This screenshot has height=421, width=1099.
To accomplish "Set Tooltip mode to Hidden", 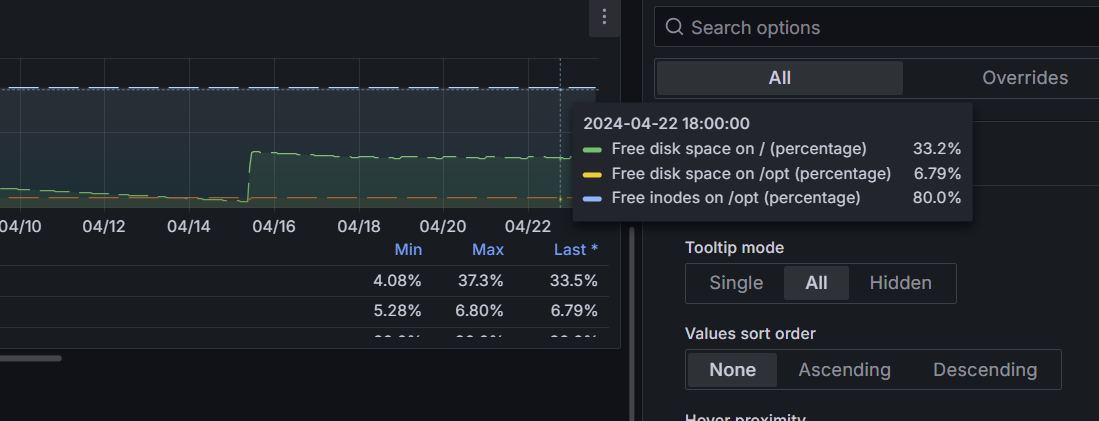I will [900, 283].
